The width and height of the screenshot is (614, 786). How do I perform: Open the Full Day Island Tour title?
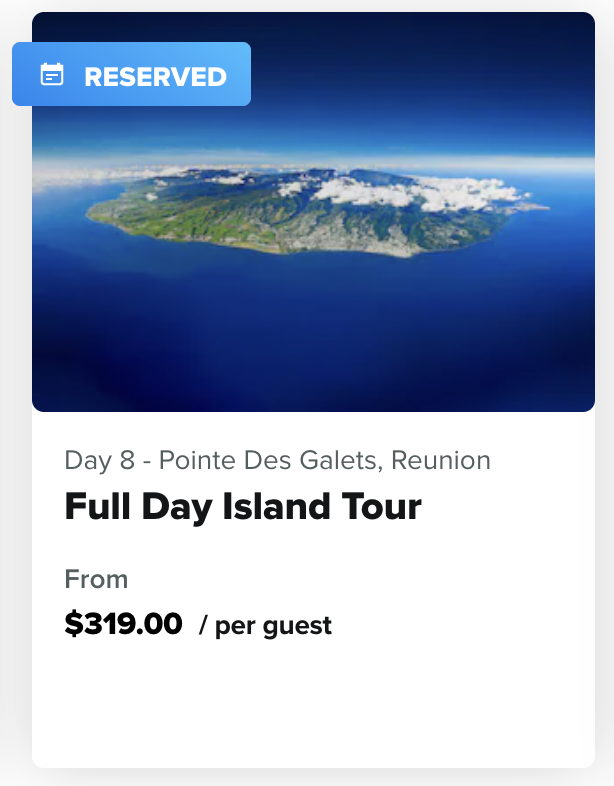(243, 507)
